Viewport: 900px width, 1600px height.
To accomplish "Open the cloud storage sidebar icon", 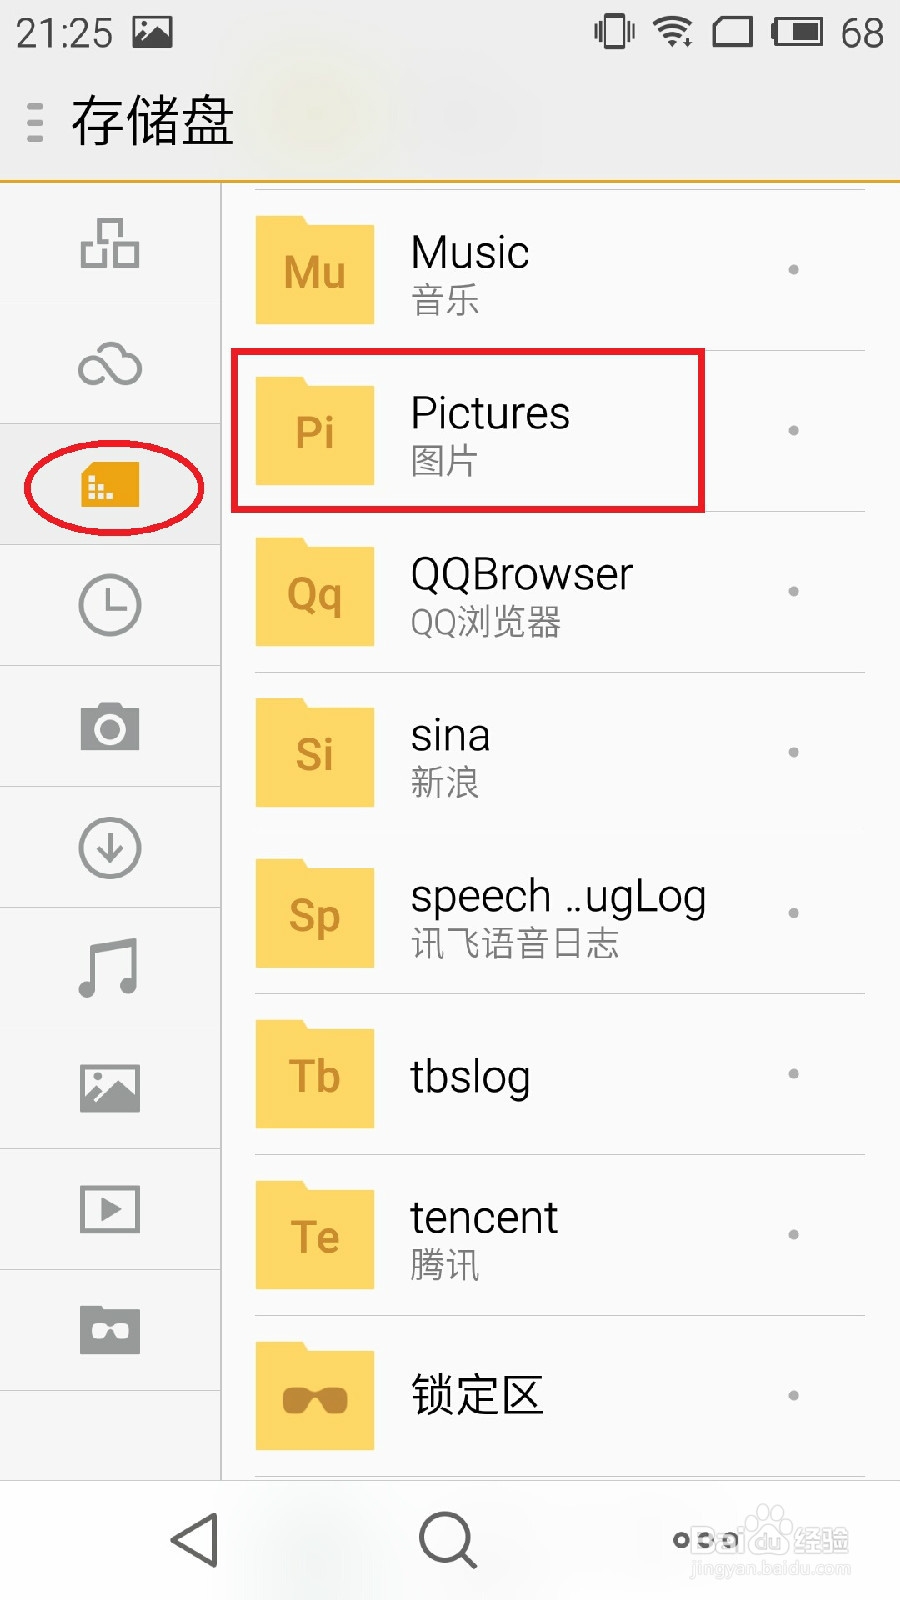I will [110, 365].
